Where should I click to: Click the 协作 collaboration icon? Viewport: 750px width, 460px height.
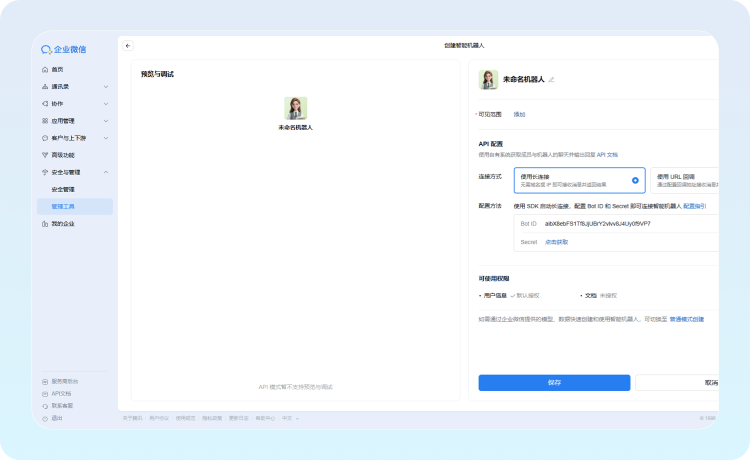tap(45, 104)
